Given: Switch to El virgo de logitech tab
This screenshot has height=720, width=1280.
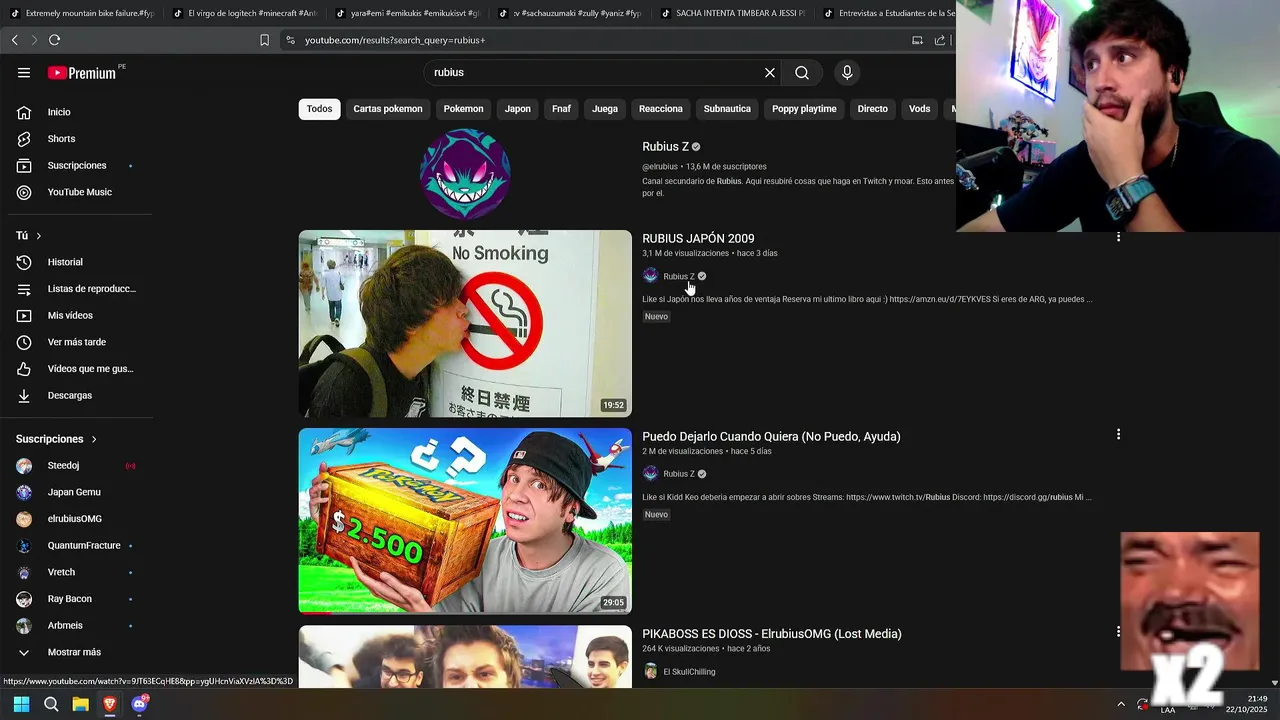Looking at the screenshot, I should 244,13.
